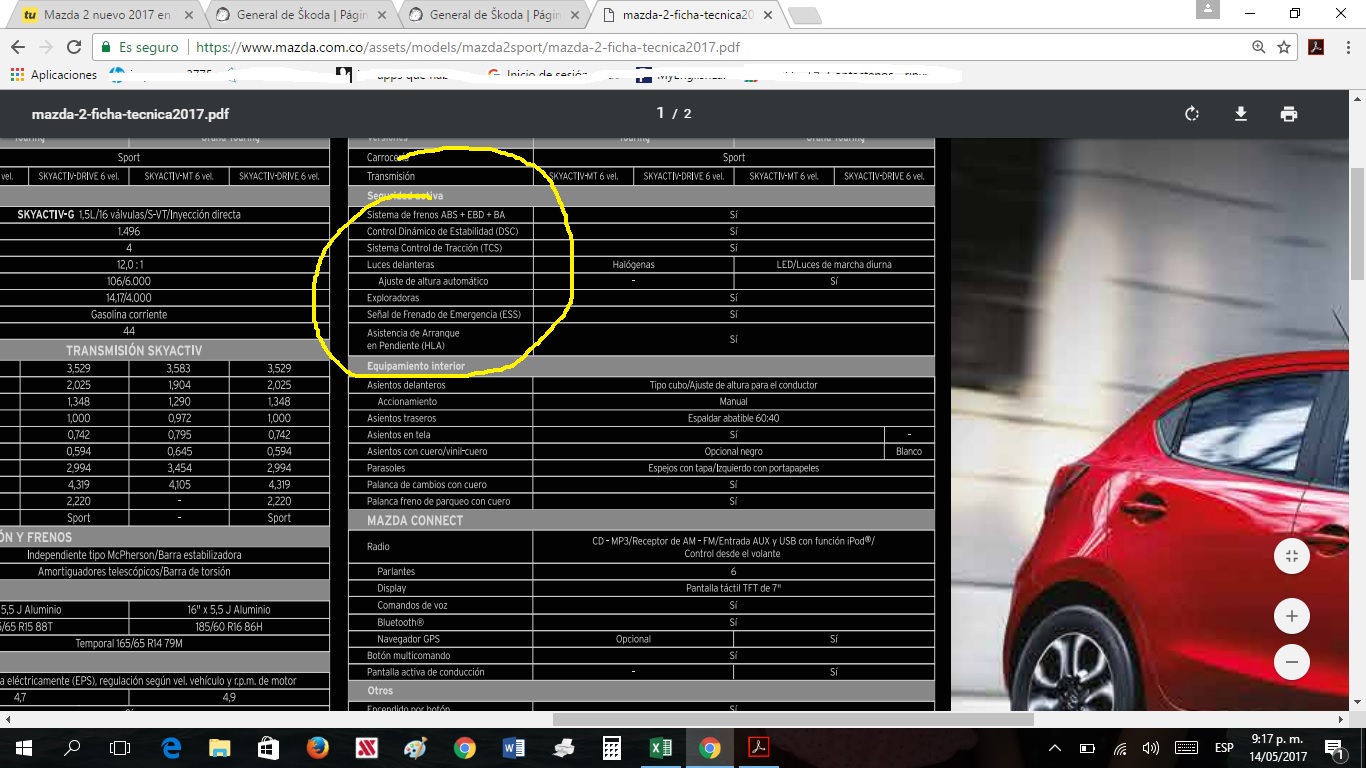The image size is (1366, 768).
Task: Switch ESP input language
Action: click(1224, 748)
